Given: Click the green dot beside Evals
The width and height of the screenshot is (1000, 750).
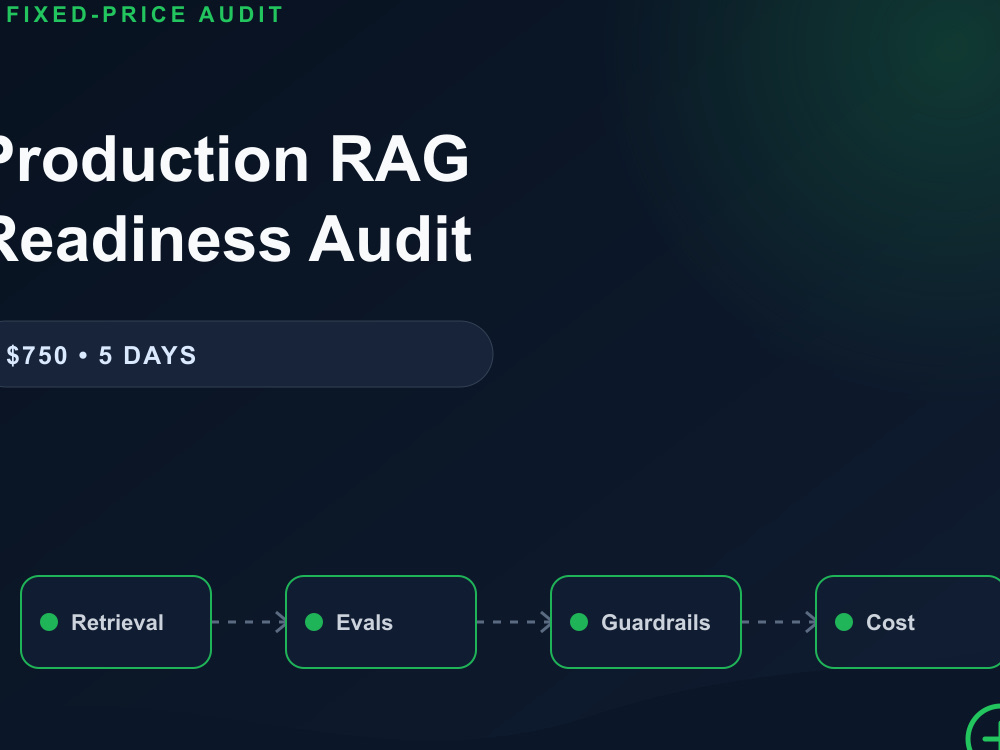Looking at the screenshot, I should point(314,622).
